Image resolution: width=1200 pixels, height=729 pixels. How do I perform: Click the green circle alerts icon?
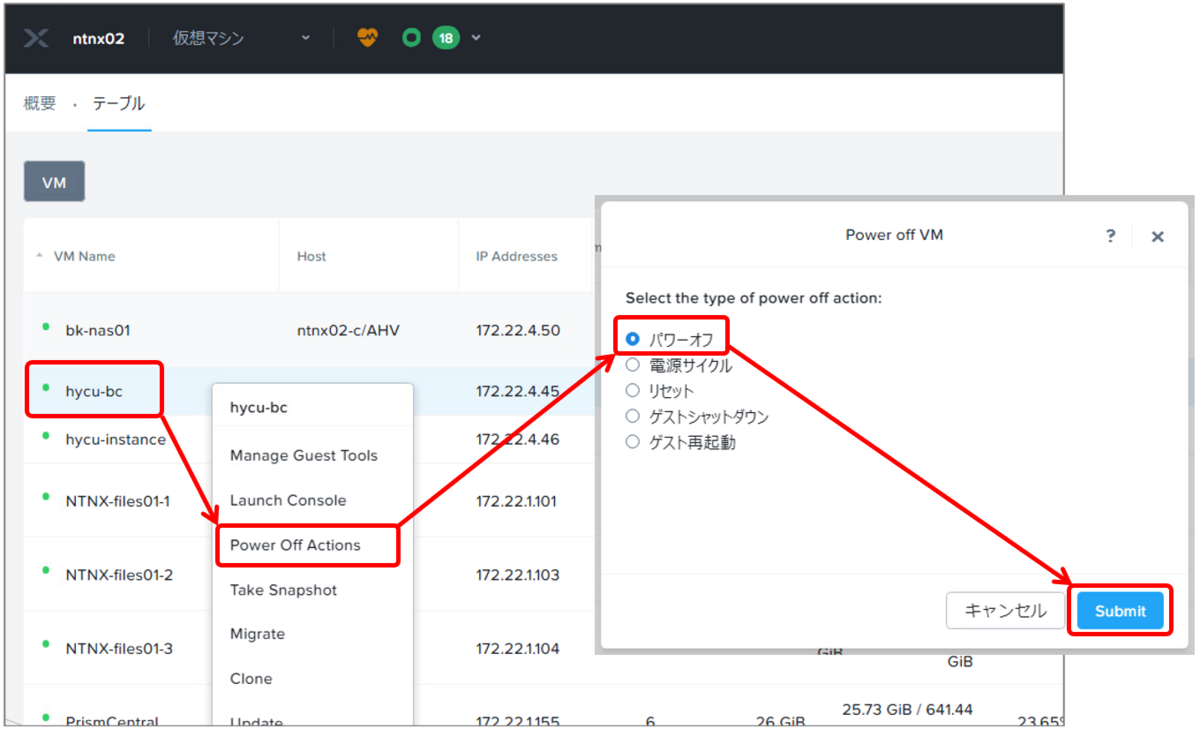click(x=411, y=38)
